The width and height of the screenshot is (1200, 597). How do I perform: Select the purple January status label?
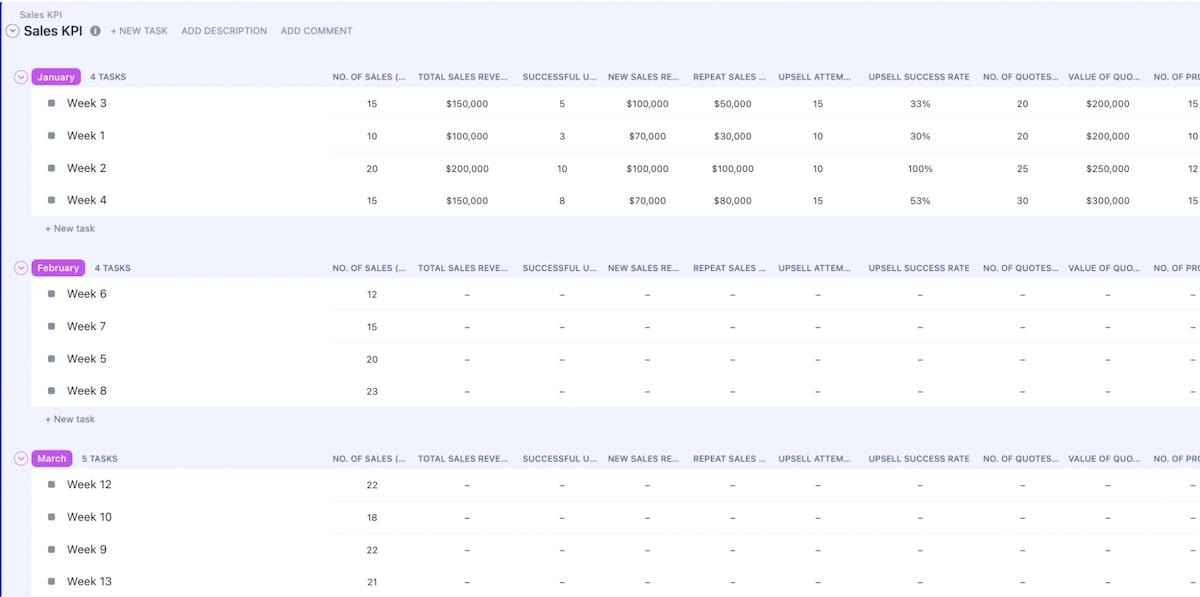click(x=56, y=77)
